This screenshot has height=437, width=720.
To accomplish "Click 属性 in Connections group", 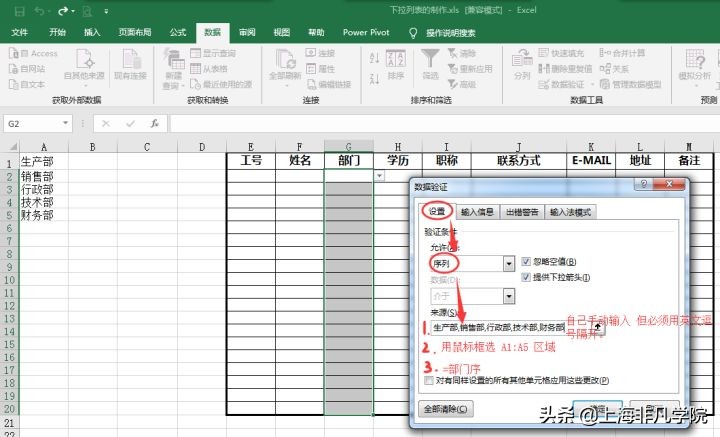I will [x=321, y=69].
